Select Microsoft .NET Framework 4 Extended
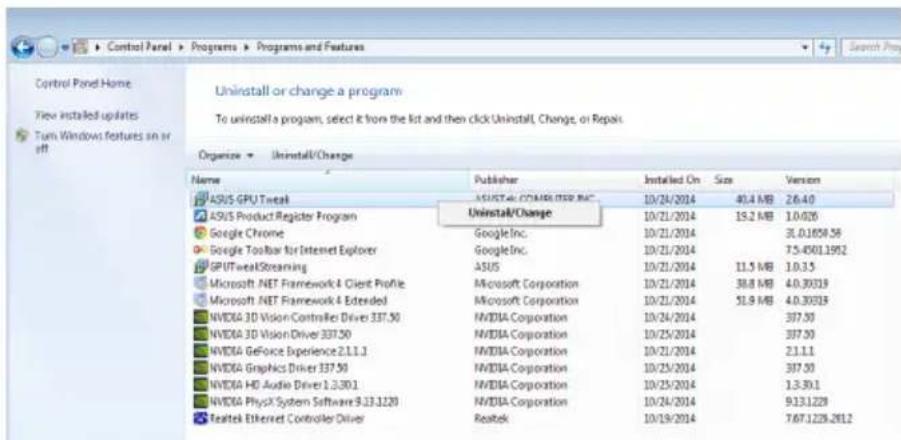Image resolution: width=901 pixels, height=440 pixels. click(x=298, y=300)
